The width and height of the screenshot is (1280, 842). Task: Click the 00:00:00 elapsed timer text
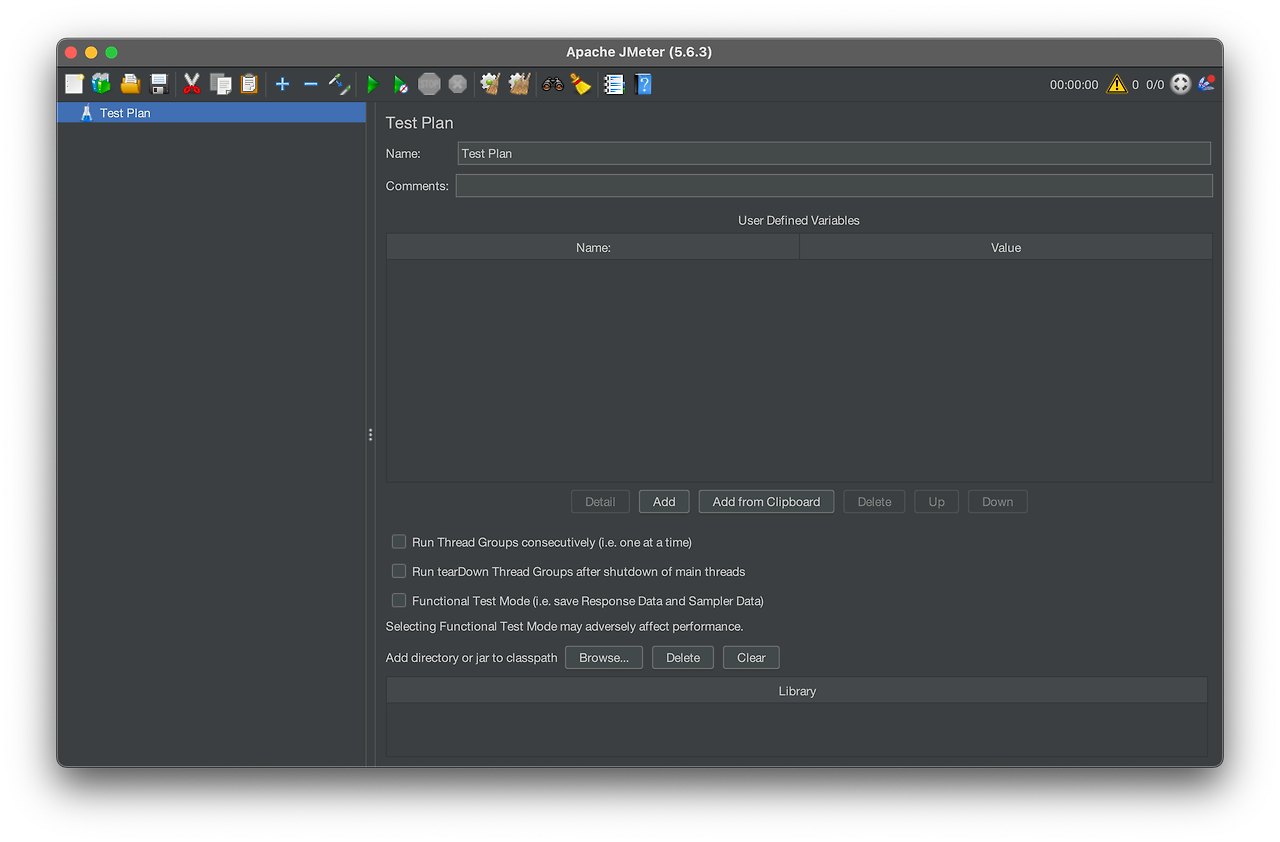[x=1074, y=85]
